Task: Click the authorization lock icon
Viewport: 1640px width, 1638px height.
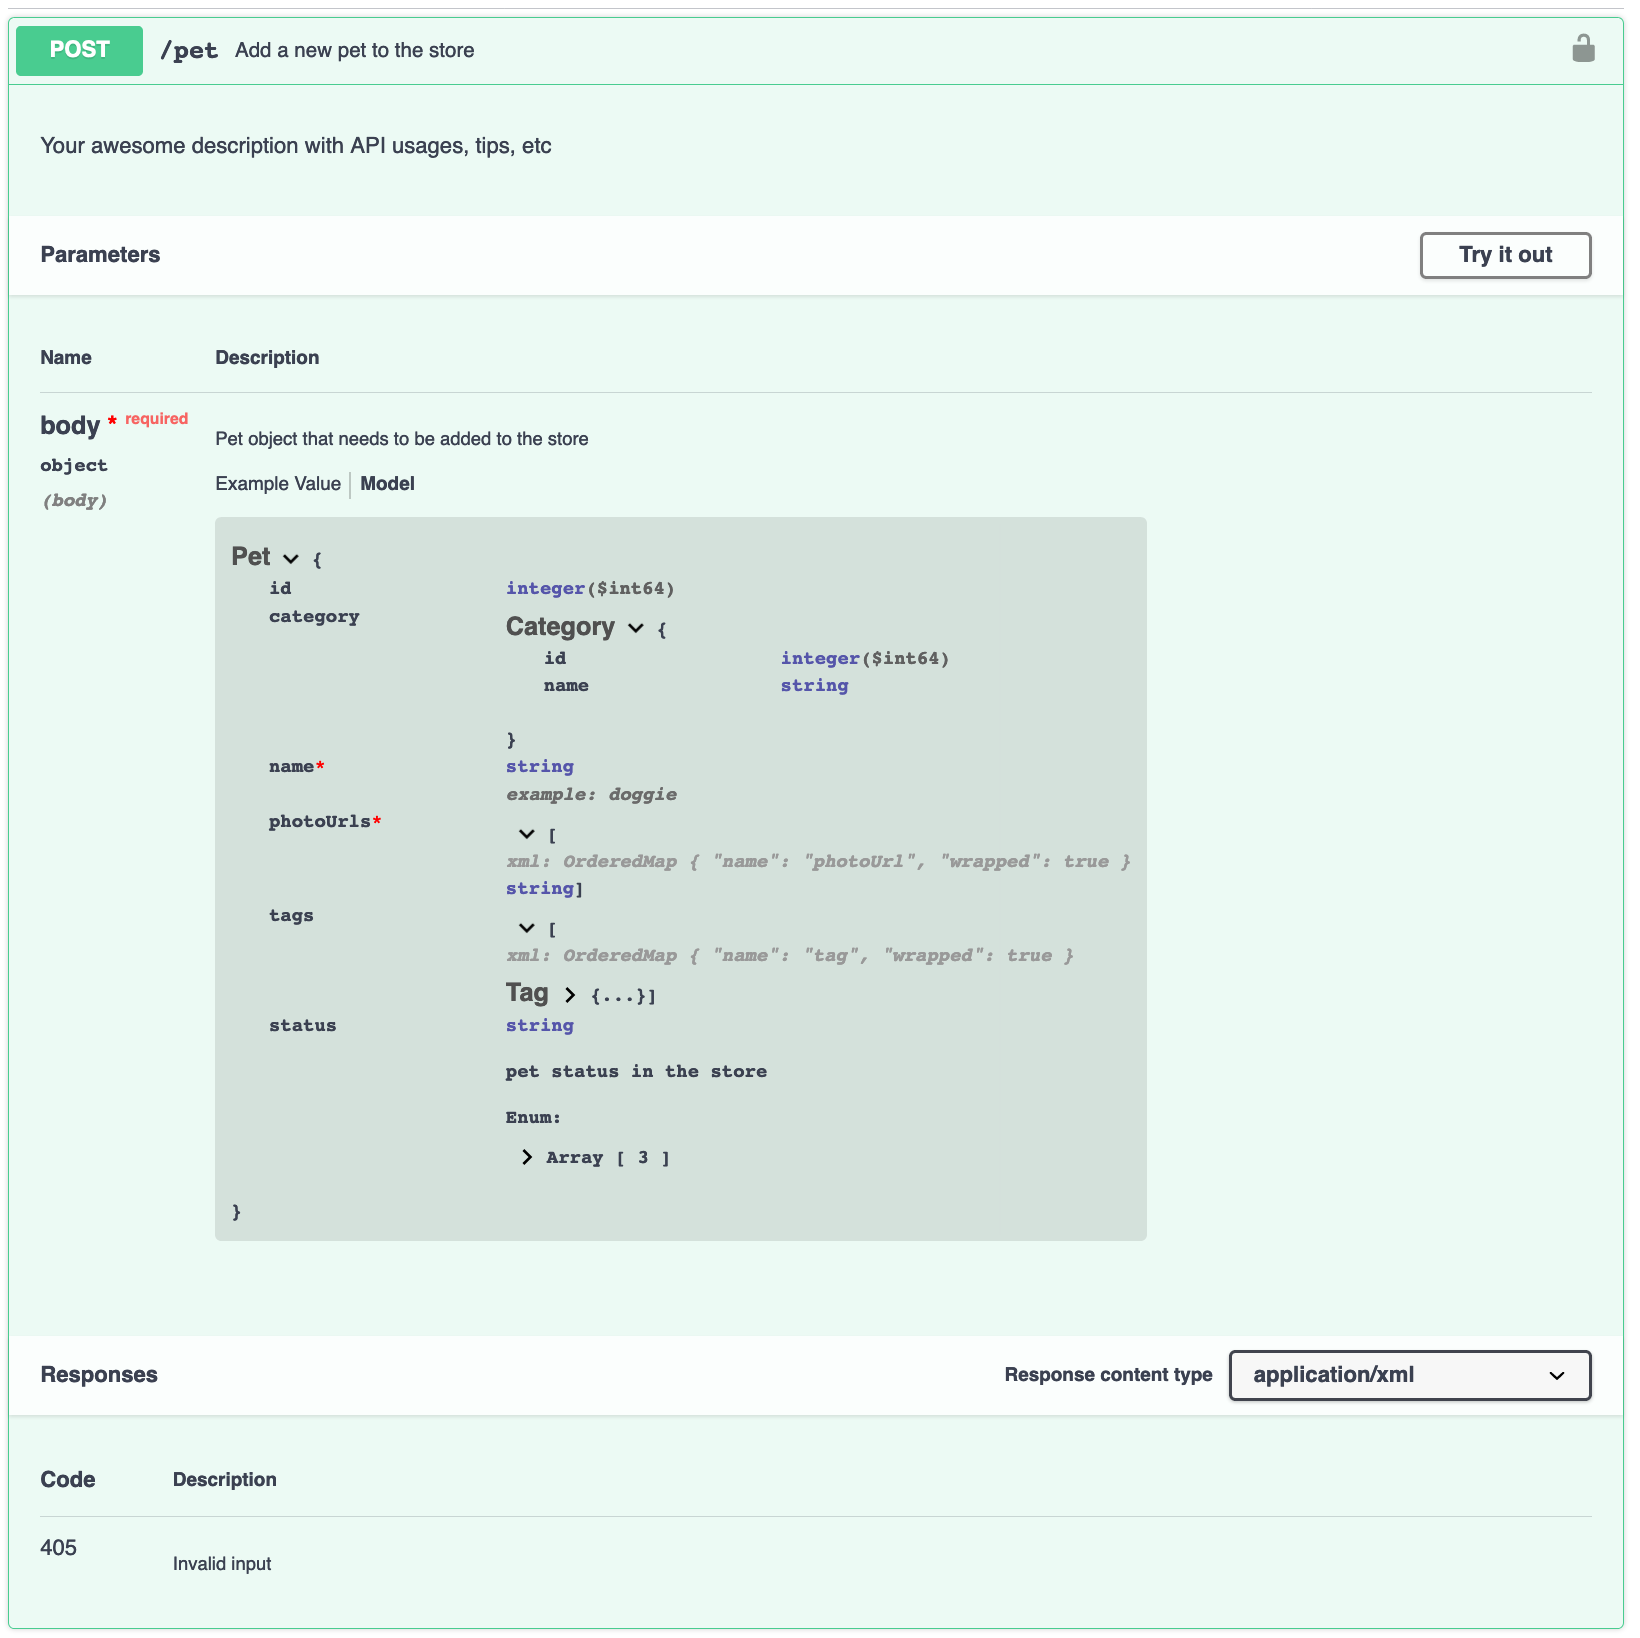Action: coord(1582,49)
